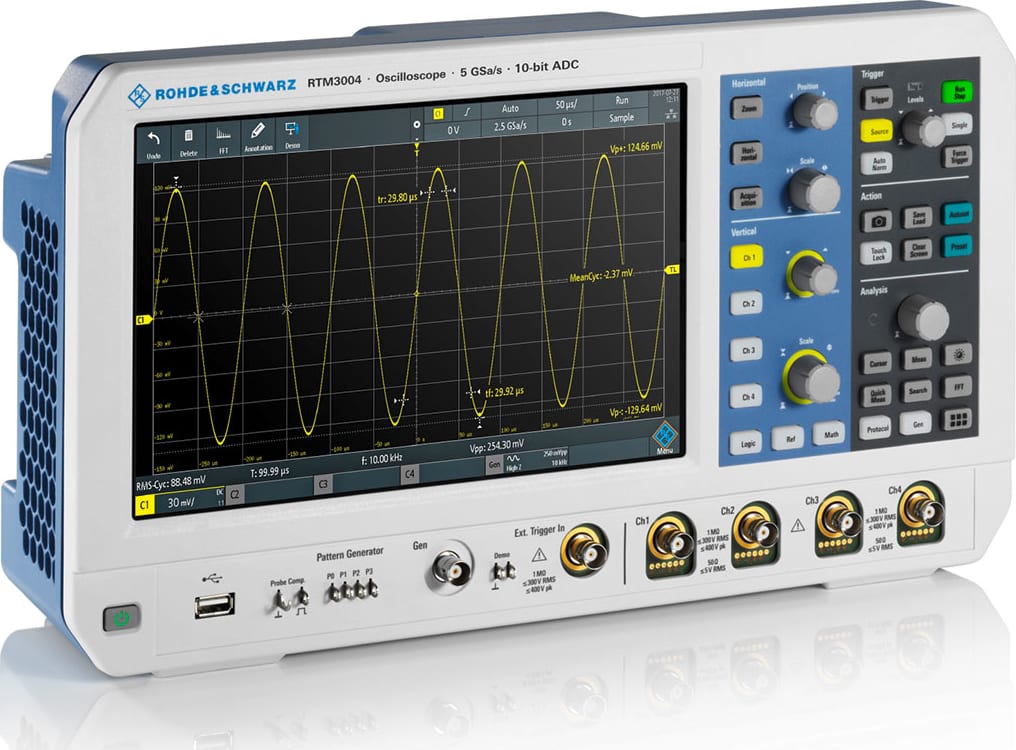1016x750 pixels.
Task: Touch the Ext. Trigger In connector
Action: pyautogui.click(x=584, y=550)
